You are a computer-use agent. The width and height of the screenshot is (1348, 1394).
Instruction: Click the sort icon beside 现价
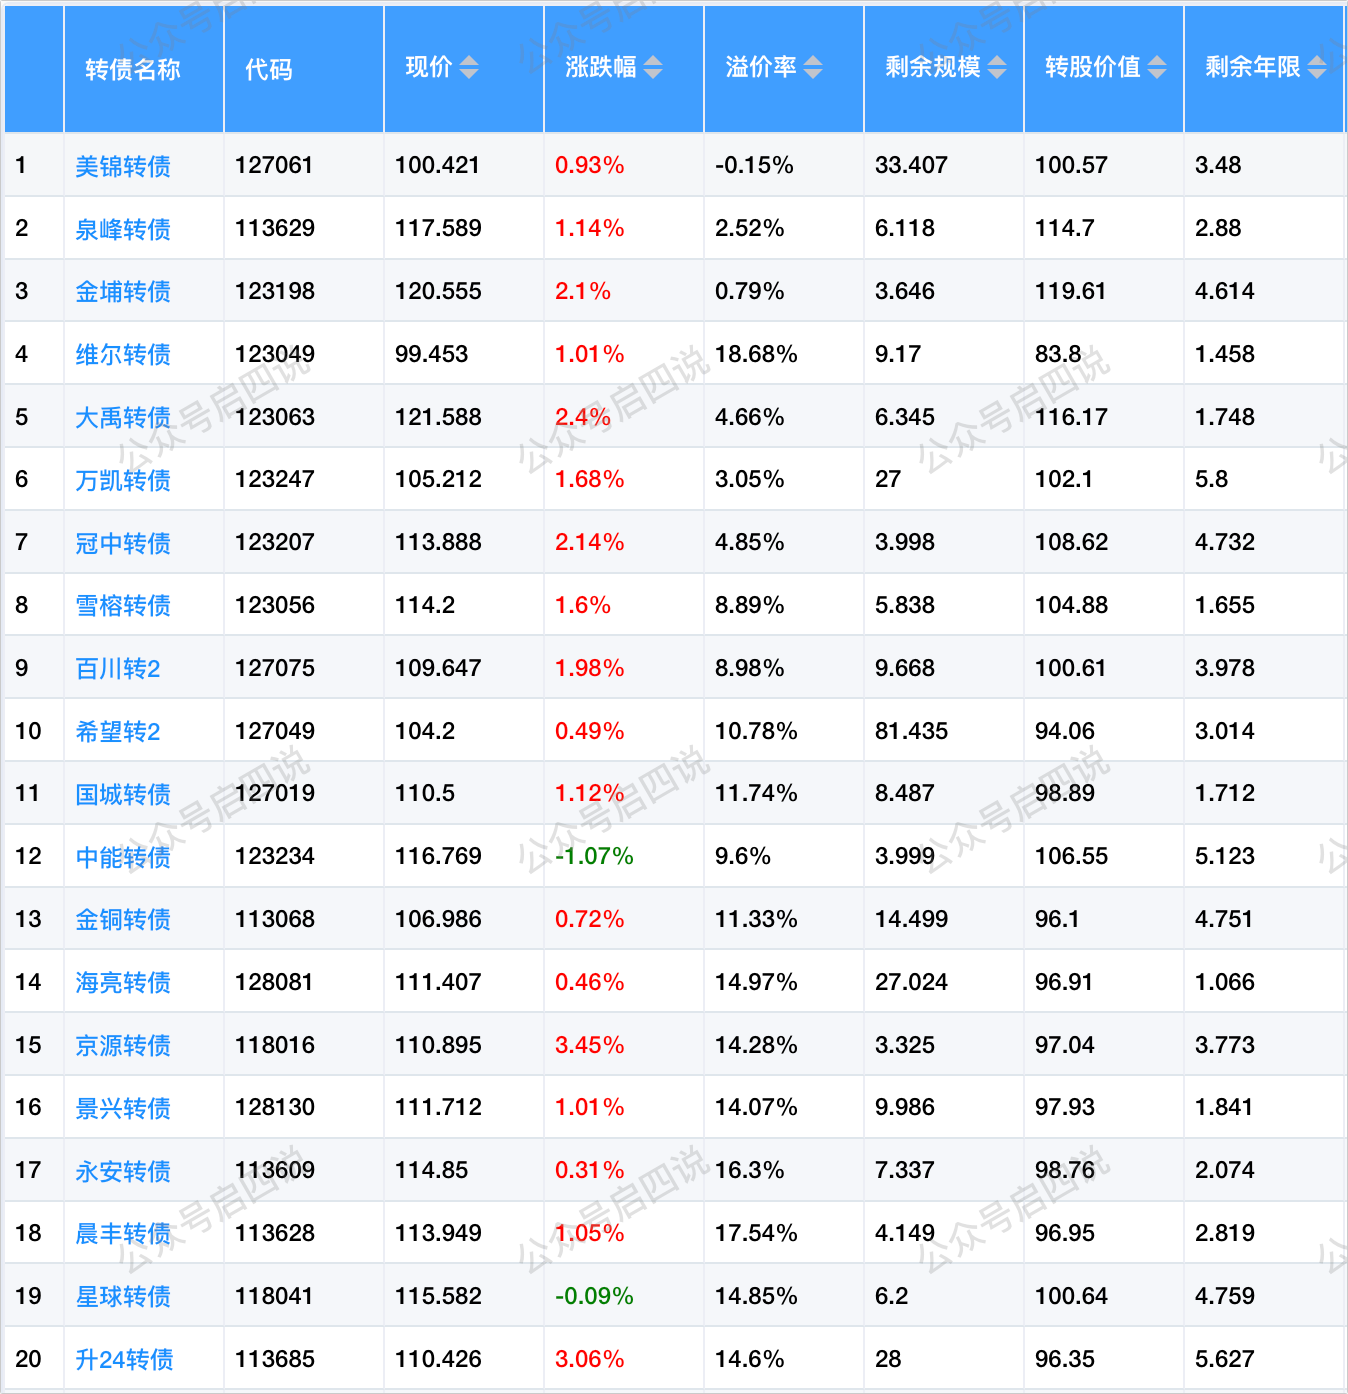pyautogui.click(x=469, y=67)
